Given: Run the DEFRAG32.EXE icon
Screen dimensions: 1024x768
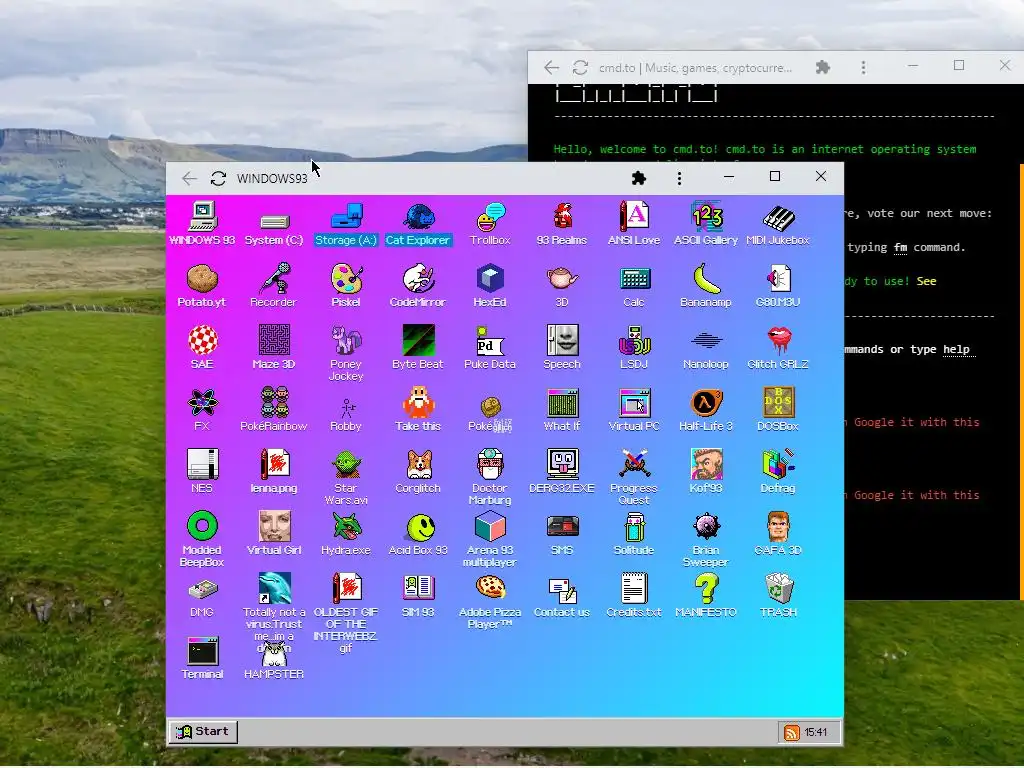Looking at the screenshot, I should point(562,465).
